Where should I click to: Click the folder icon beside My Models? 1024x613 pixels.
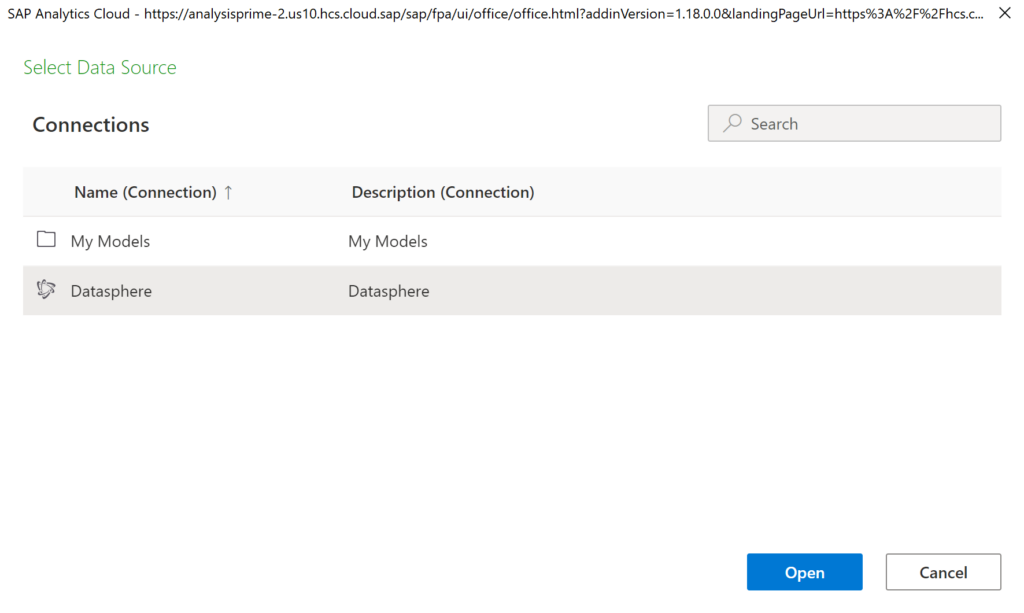point(46,240)
